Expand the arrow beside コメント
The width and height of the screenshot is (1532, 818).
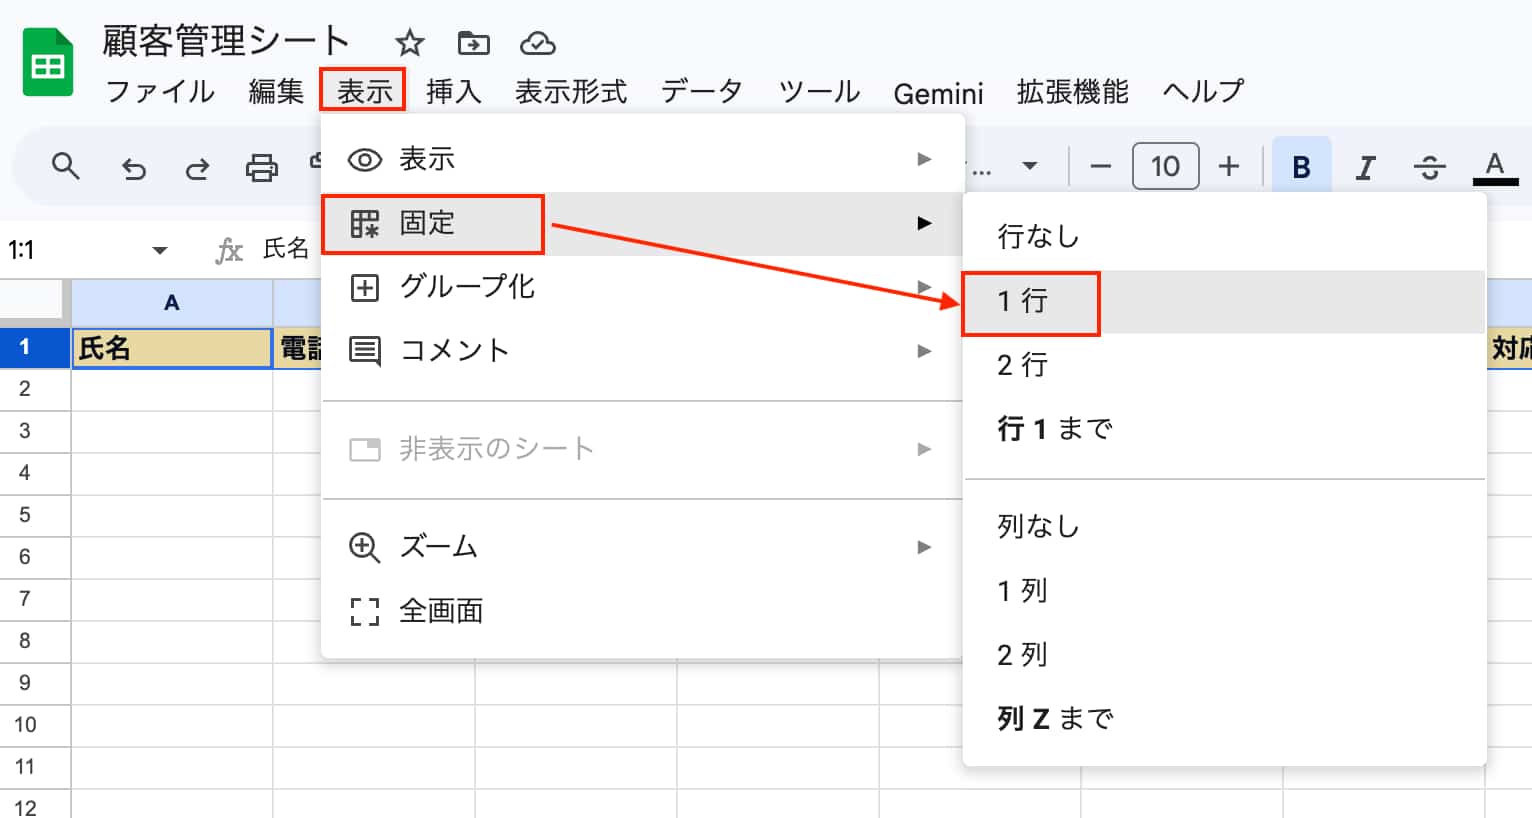click(x=924, y=351)
